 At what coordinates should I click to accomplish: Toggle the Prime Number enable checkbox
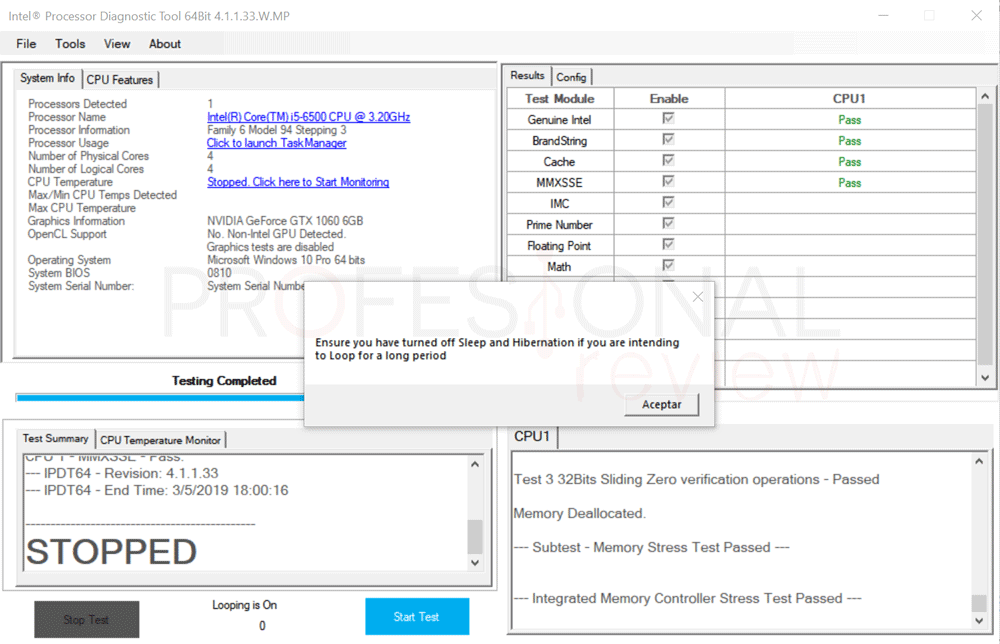click(668, 223)
